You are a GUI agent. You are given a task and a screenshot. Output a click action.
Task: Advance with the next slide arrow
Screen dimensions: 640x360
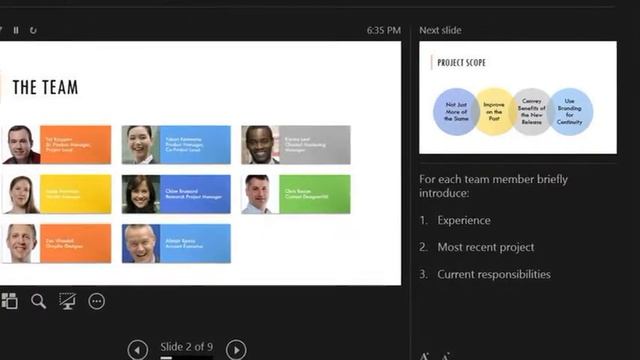tap(236, 350)
